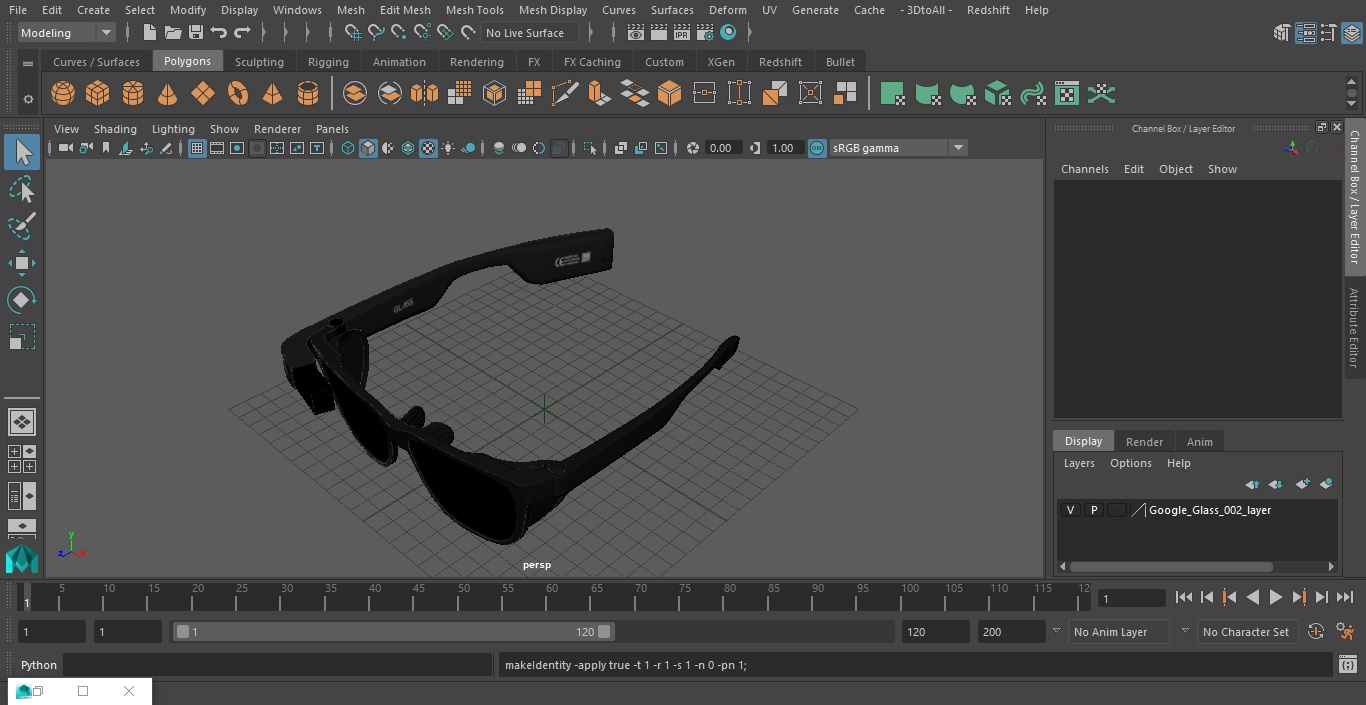Open the shelf options gear menu
1366x705 pixels.
(28, 98)
